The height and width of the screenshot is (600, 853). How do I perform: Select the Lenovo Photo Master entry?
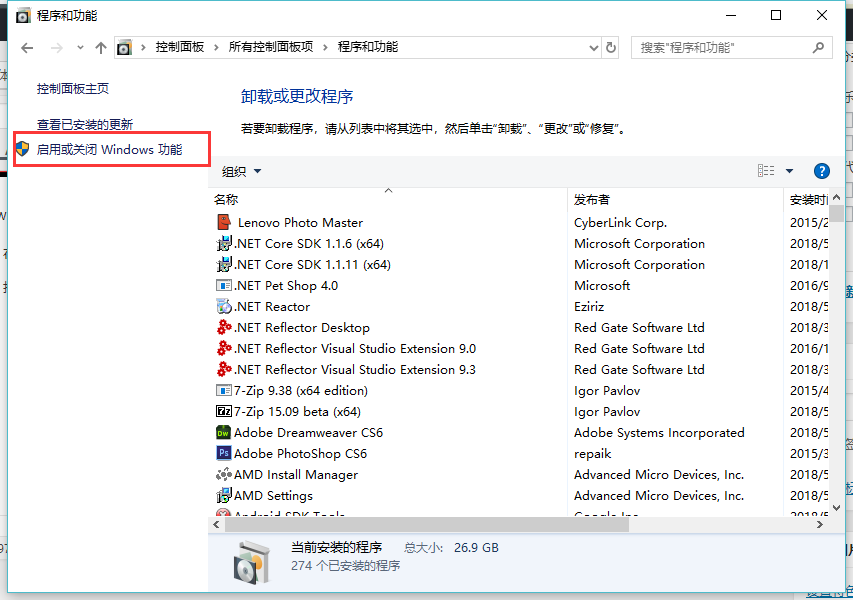[x=300, y=222]
